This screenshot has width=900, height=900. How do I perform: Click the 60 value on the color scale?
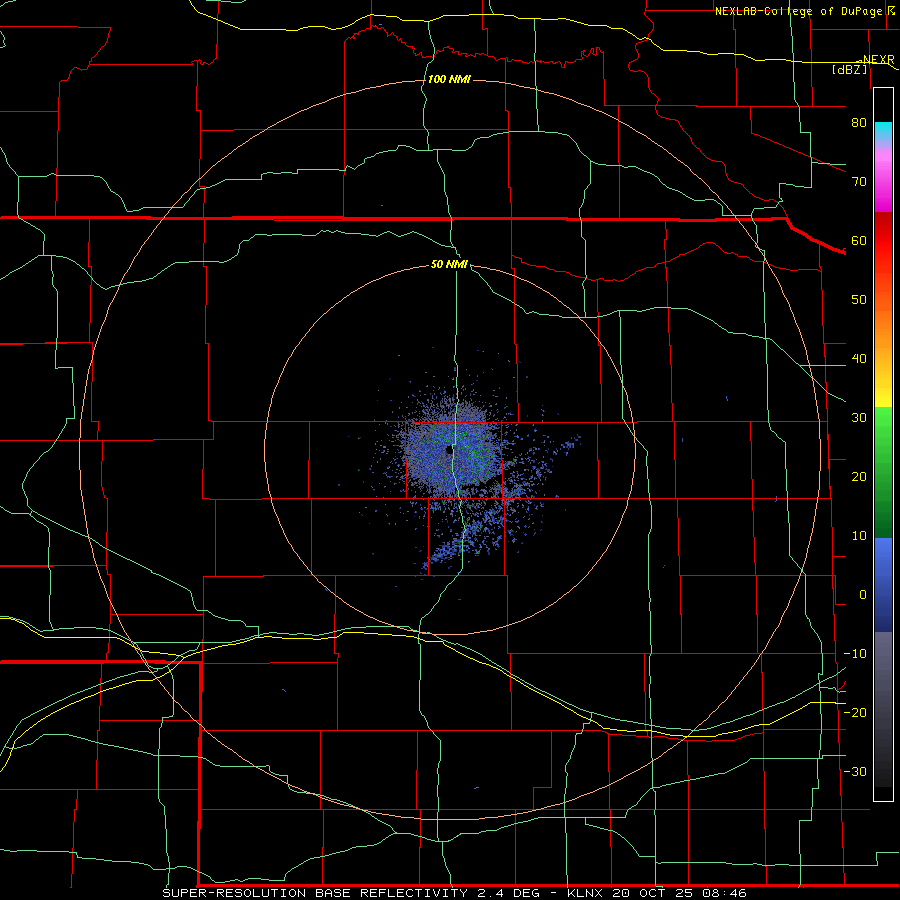click(859, 240)
